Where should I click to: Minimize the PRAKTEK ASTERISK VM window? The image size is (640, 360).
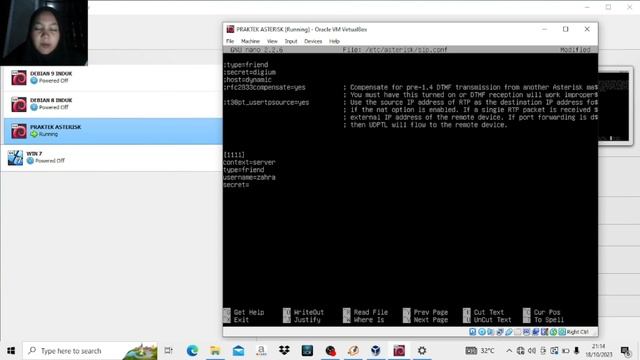[544, 29]
